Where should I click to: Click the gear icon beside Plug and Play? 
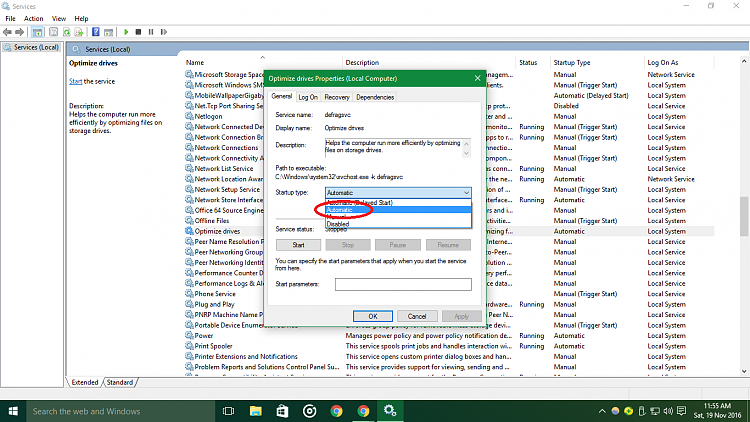point(189,304)
